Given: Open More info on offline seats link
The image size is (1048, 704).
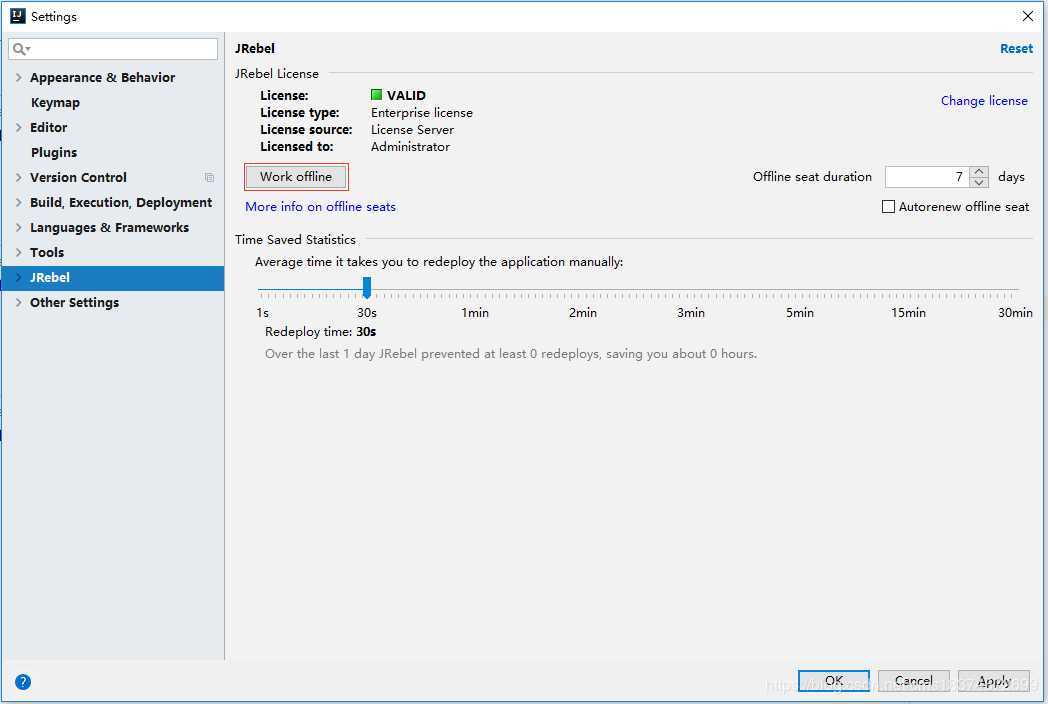Looking at the screenshot, I should point(320,207).
